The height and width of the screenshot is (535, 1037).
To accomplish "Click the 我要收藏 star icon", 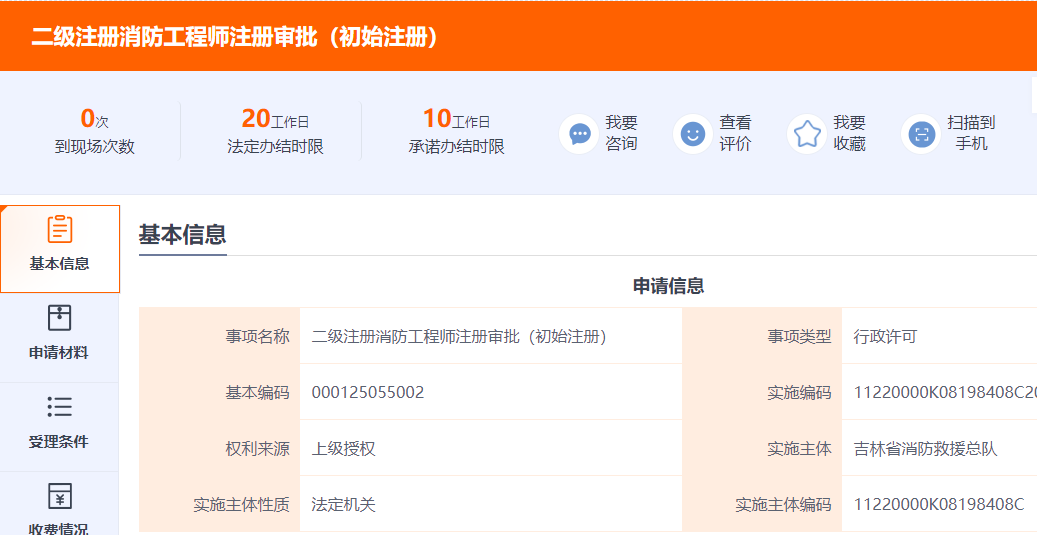I will point(807,133).
